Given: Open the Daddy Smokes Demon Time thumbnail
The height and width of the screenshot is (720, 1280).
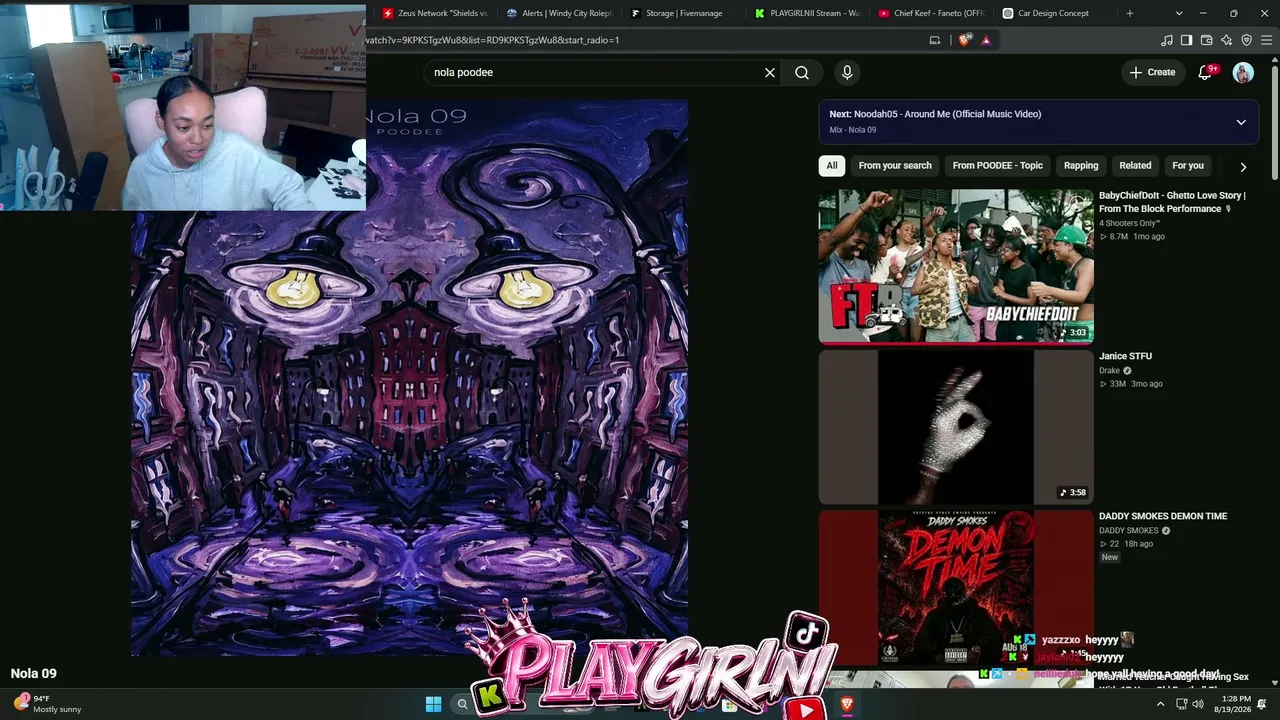Looking at the screenshot, I should [956, 588].
